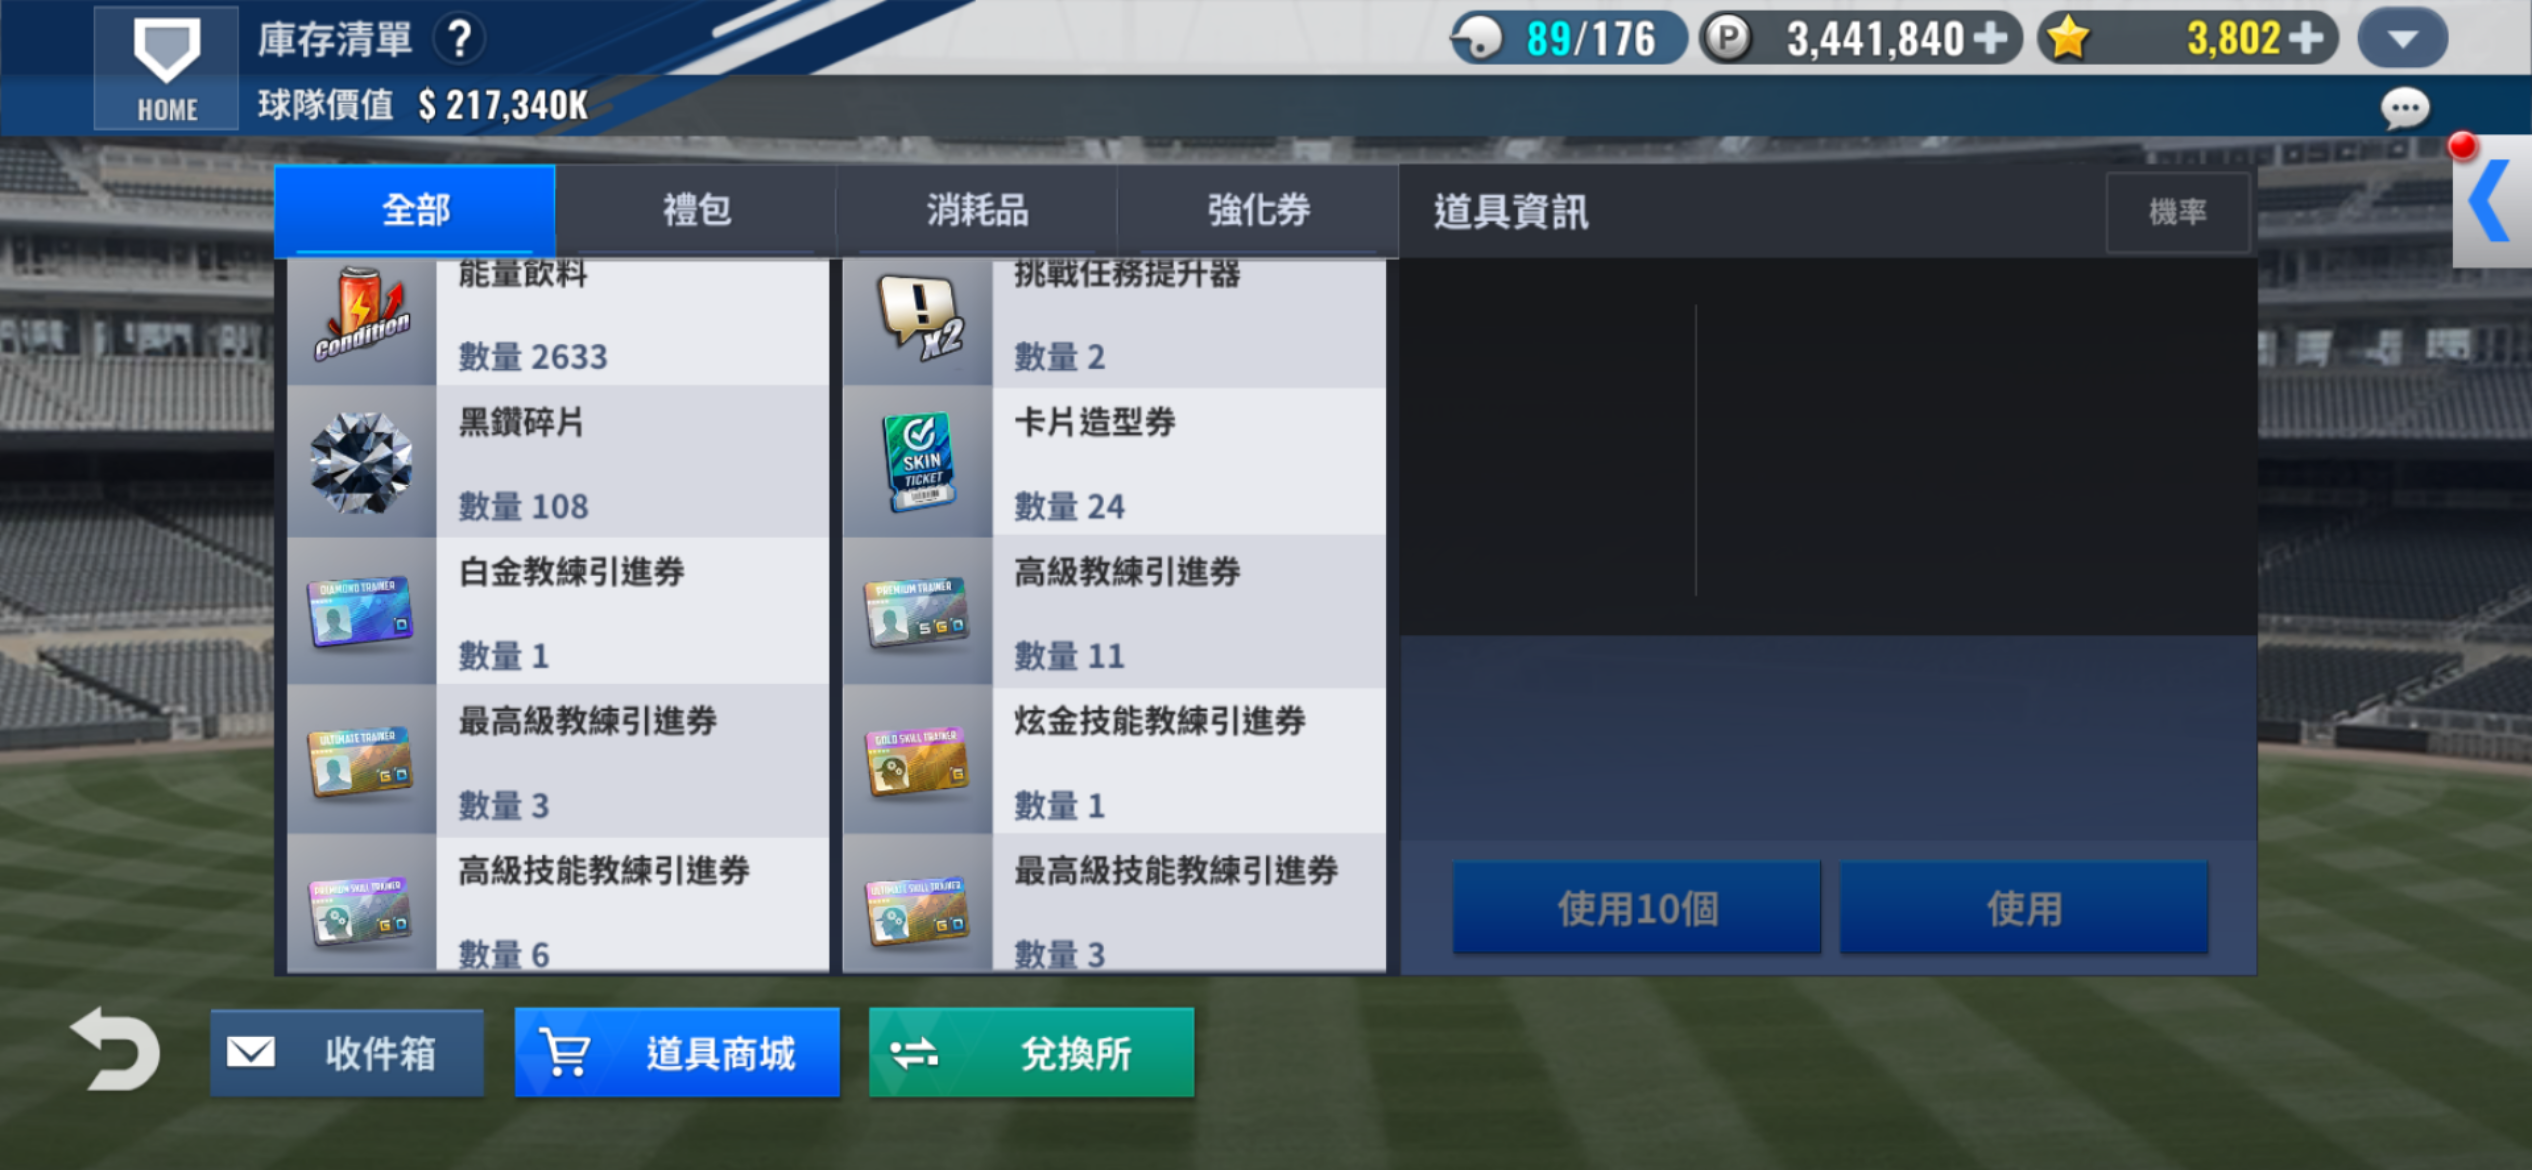Select the 黑鑽碎片 diamond item
Viewport: 2532px width, 1170px height.
pos(558,463)
